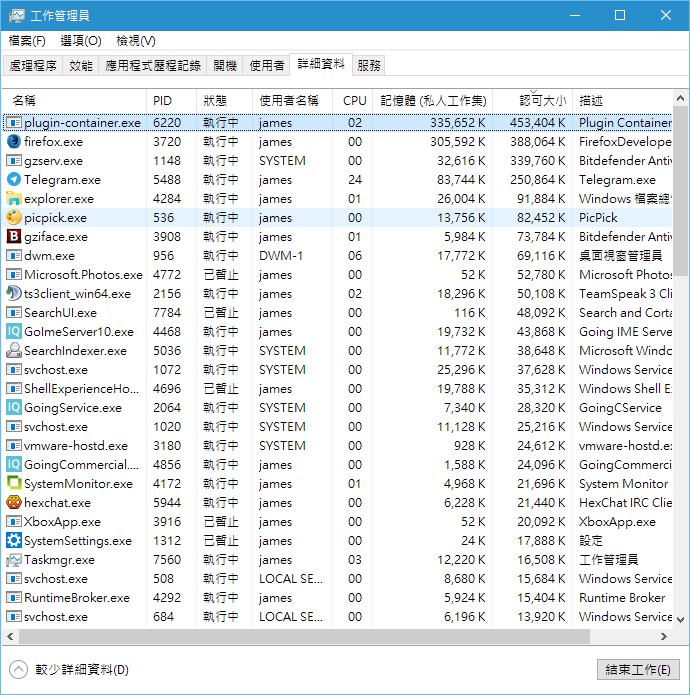Screen dimensions: 690x695
Task: Click Telegram.exe CPU value 24
Action: pos(355,180)
